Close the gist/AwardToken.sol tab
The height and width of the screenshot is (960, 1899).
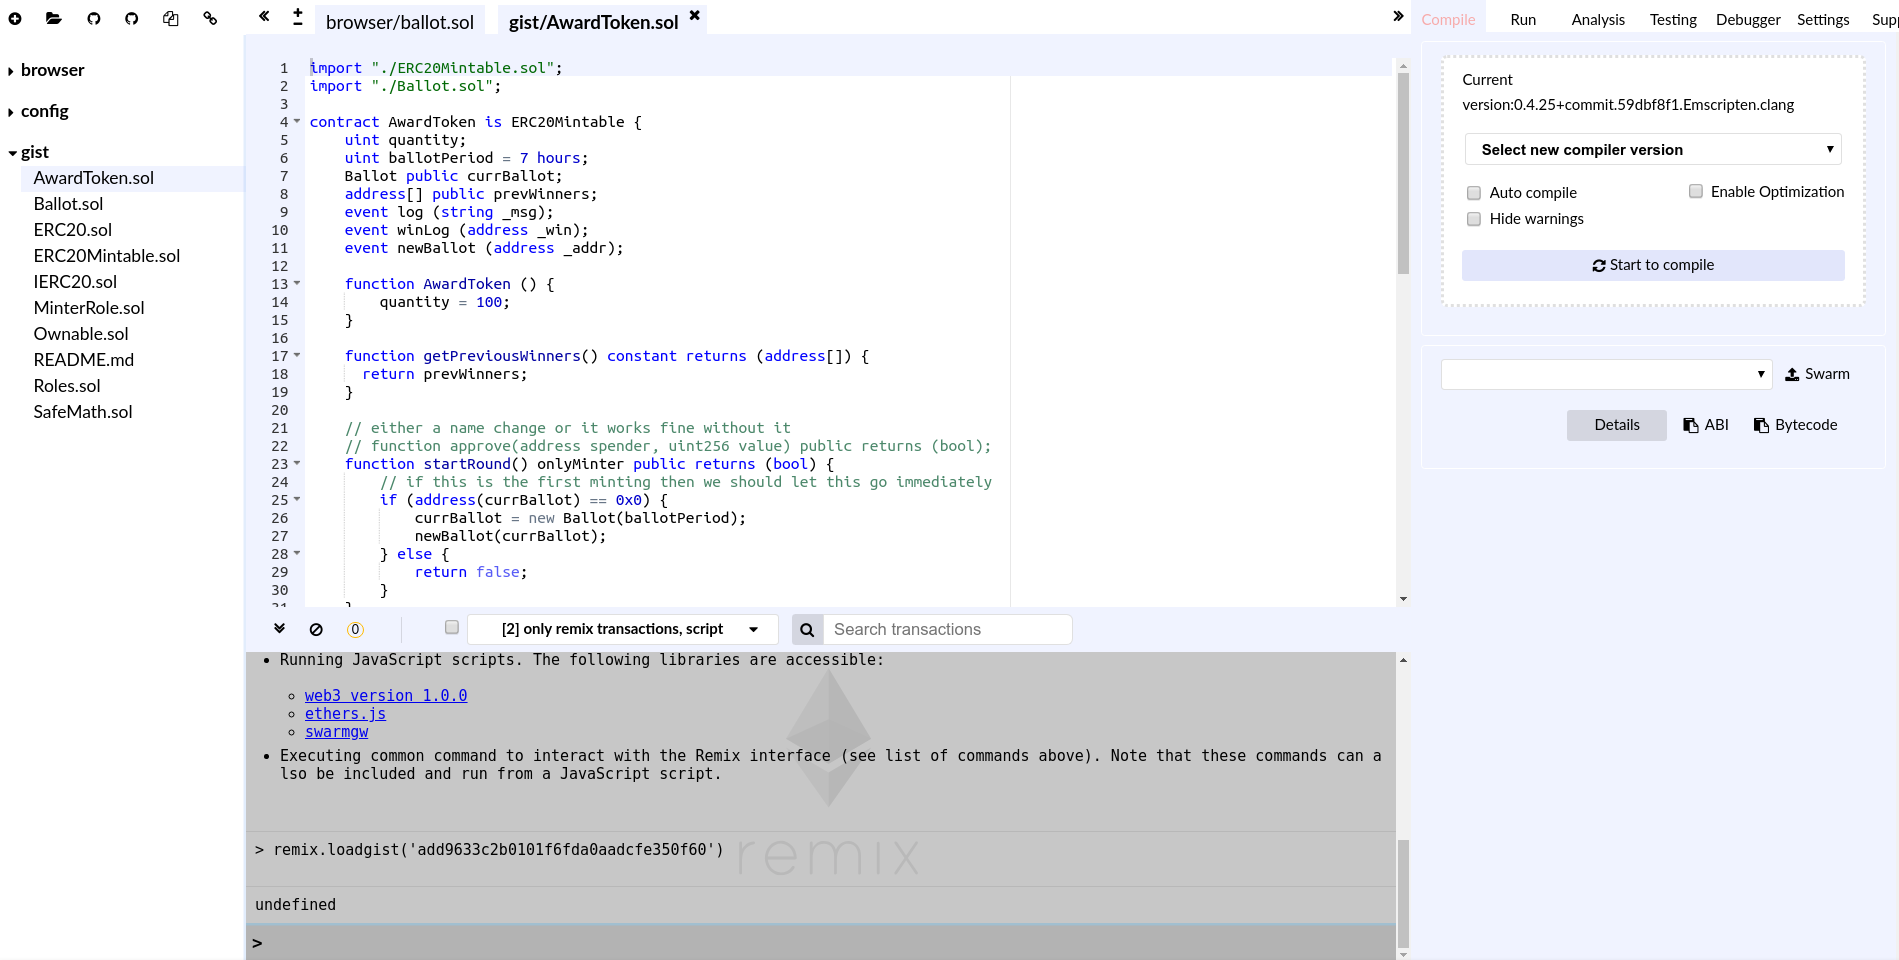(695, 15)
